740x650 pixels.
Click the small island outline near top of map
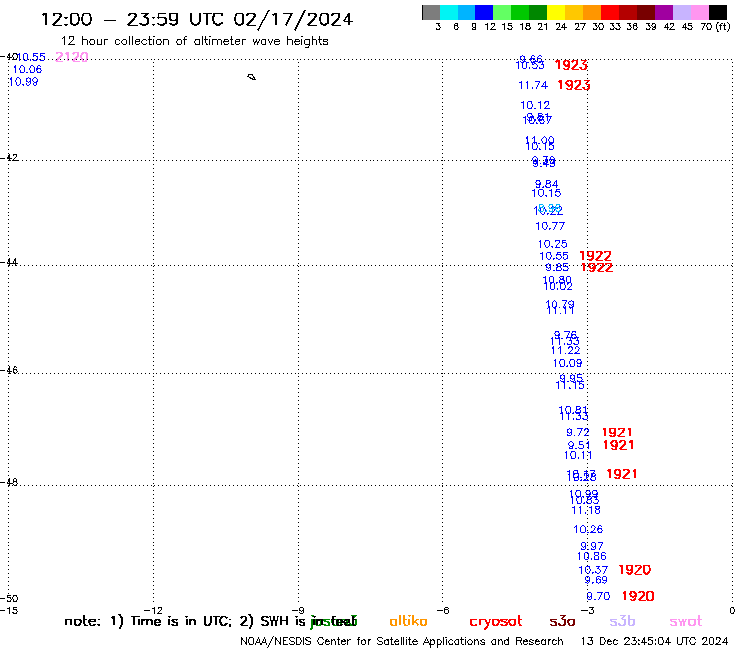[x=252, y=77]
